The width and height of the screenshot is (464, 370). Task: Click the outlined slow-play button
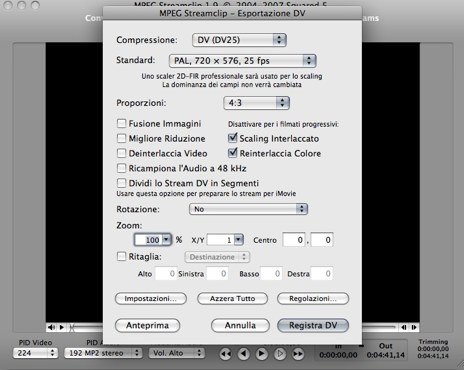pyautogui.click(x=280, y=354)
